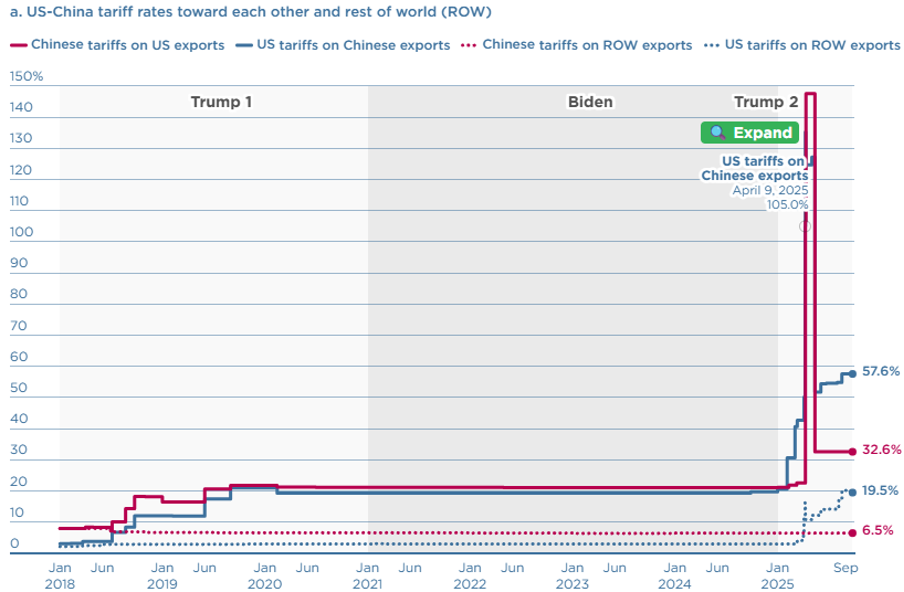
Task: Click the 150% label on y-axis
Action: click(26, 77)
